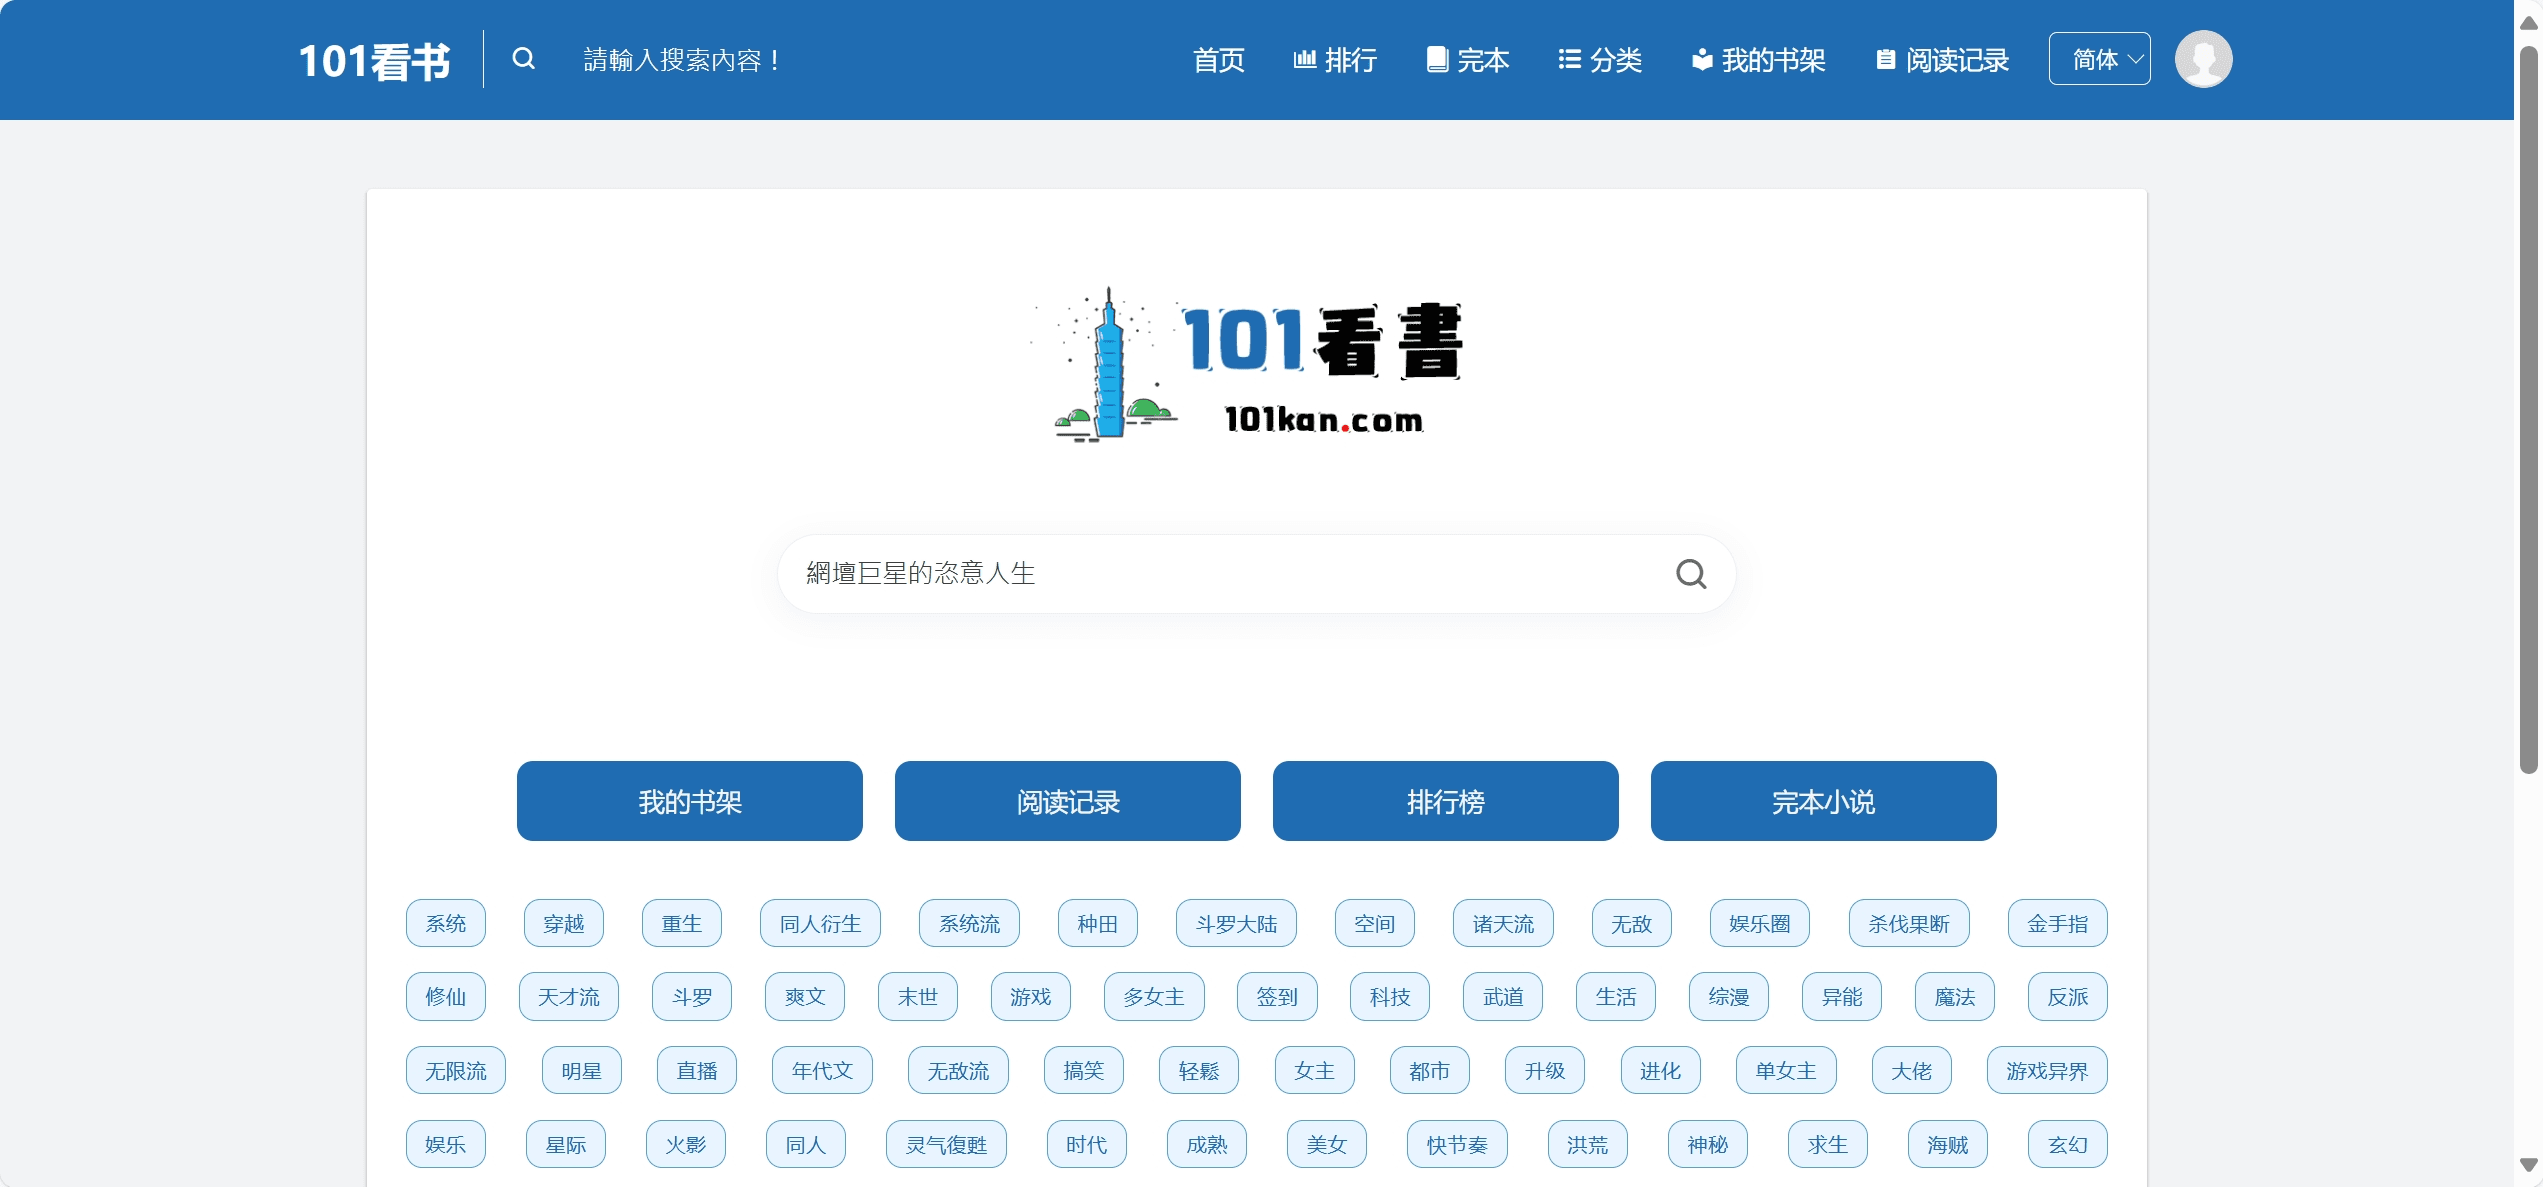
Task: Open 排行 in top navigation
Action: (1335, 60)
